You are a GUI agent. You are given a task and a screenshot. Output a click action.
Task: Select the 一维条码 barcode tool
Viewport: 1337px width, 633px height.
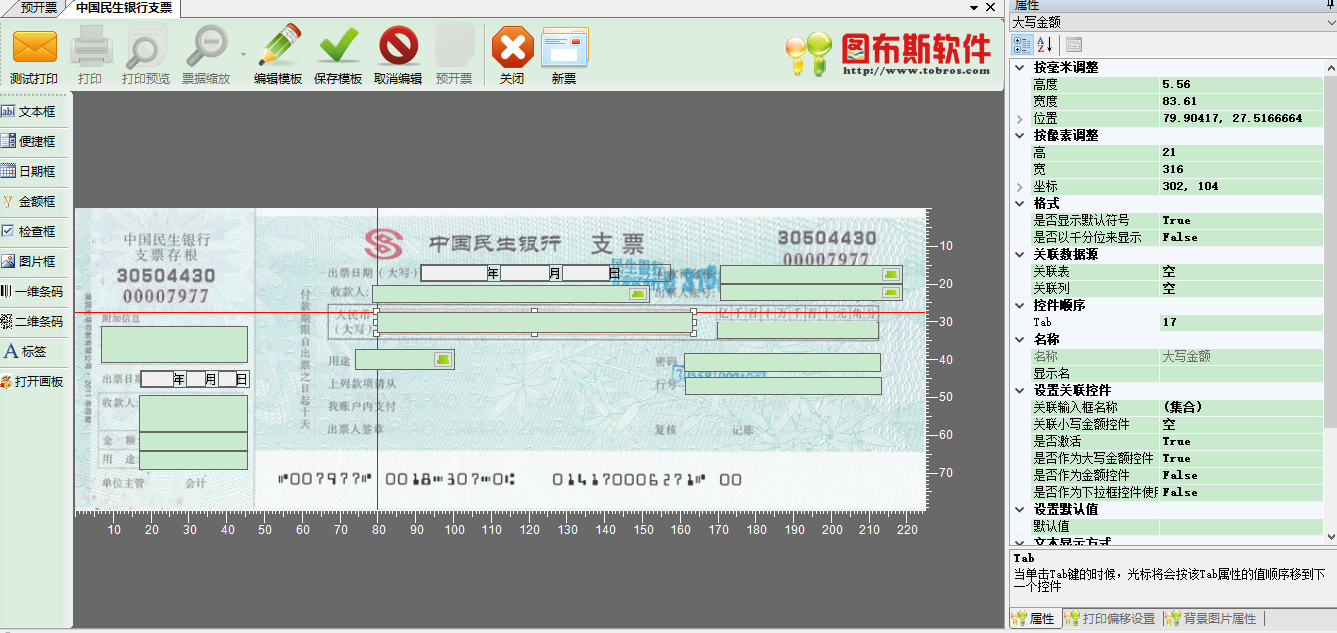(35, 292)
